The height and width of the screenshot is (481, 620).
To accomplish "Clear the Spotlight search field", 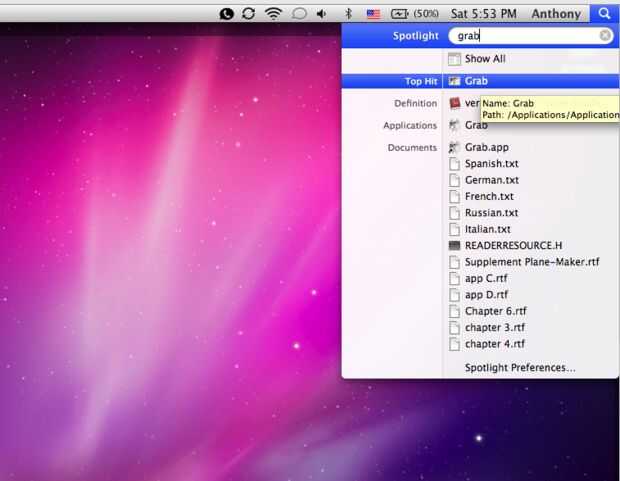I will click(605, 36).
